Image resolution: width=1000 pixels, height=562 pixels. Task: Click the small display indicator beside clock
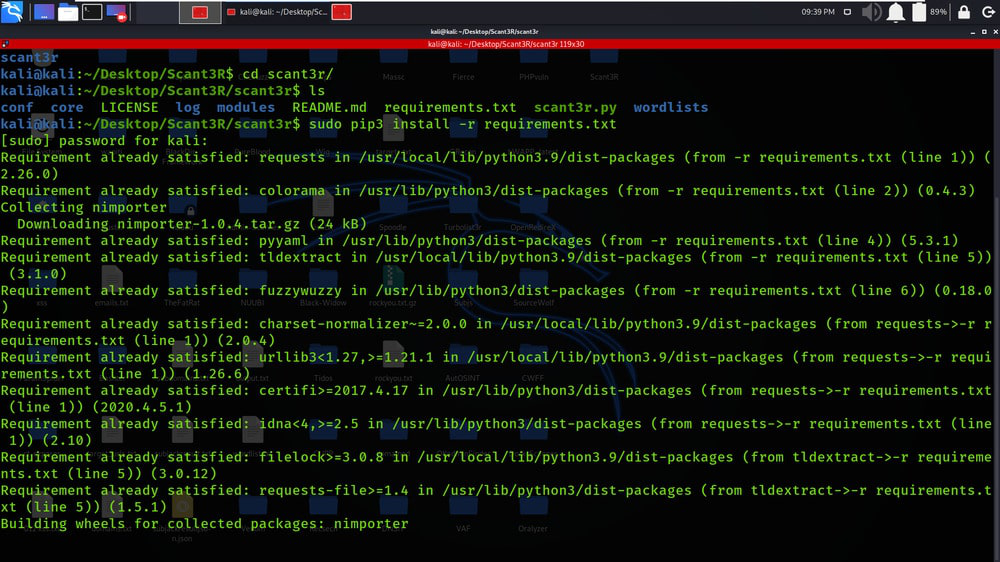coord(847,11)
